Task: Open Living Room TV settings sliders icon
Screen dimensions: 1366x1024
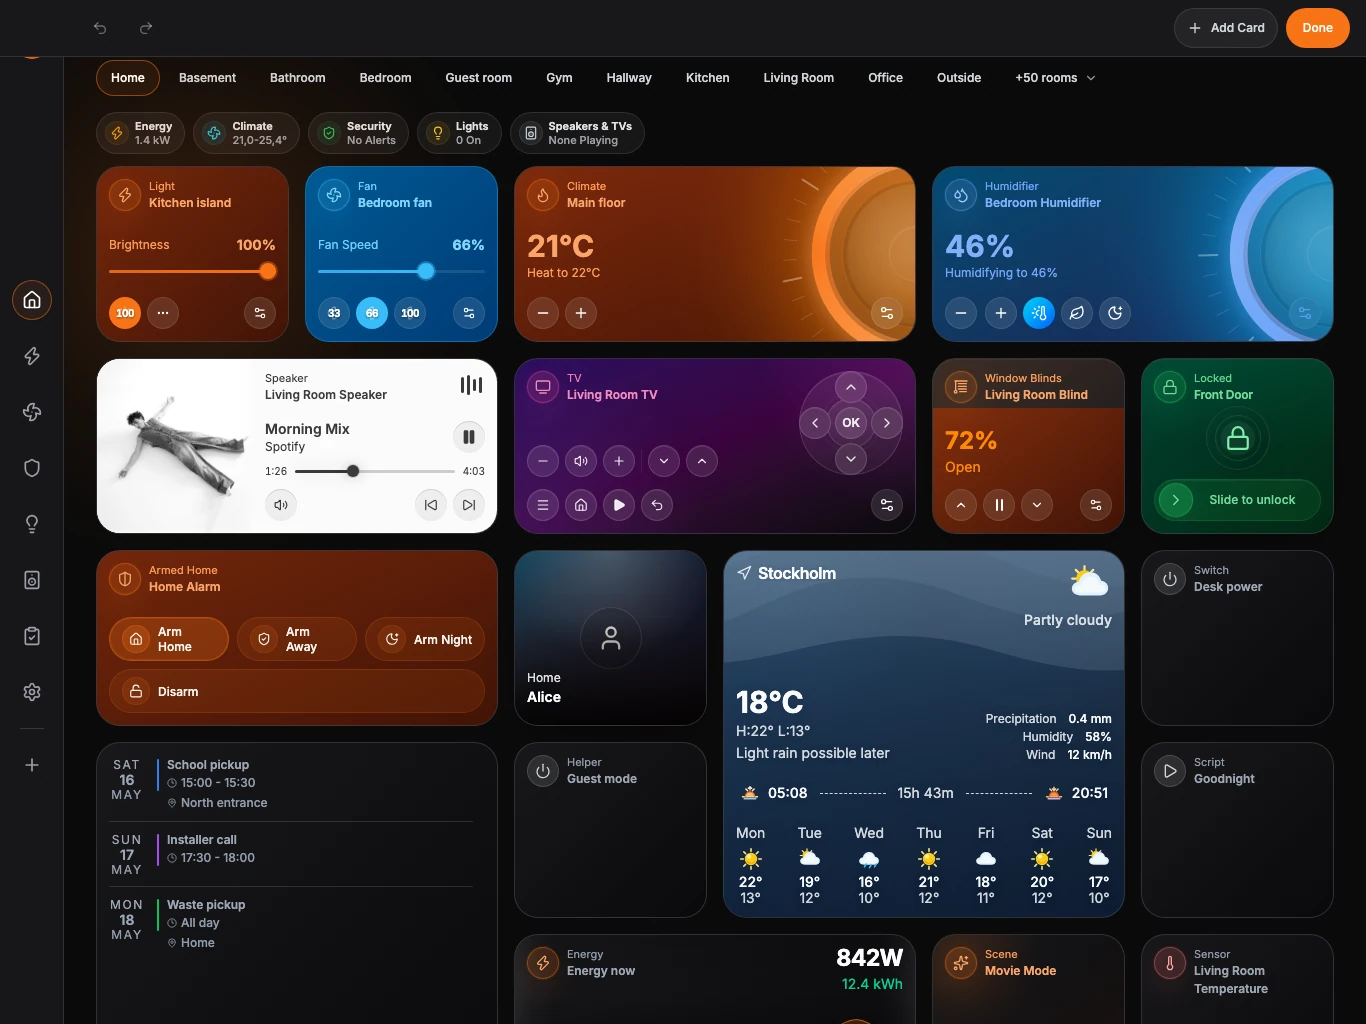Action: tap(887, 505)
